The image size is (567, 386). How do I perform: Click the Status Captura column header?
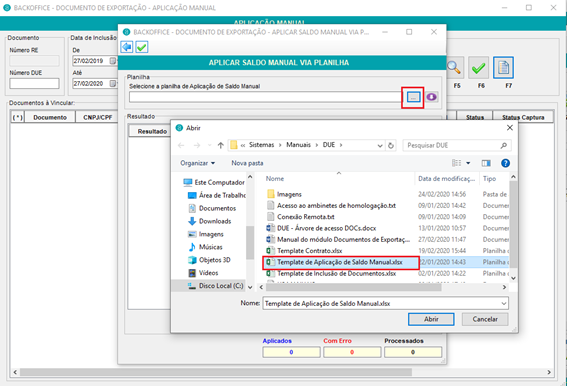523,117
